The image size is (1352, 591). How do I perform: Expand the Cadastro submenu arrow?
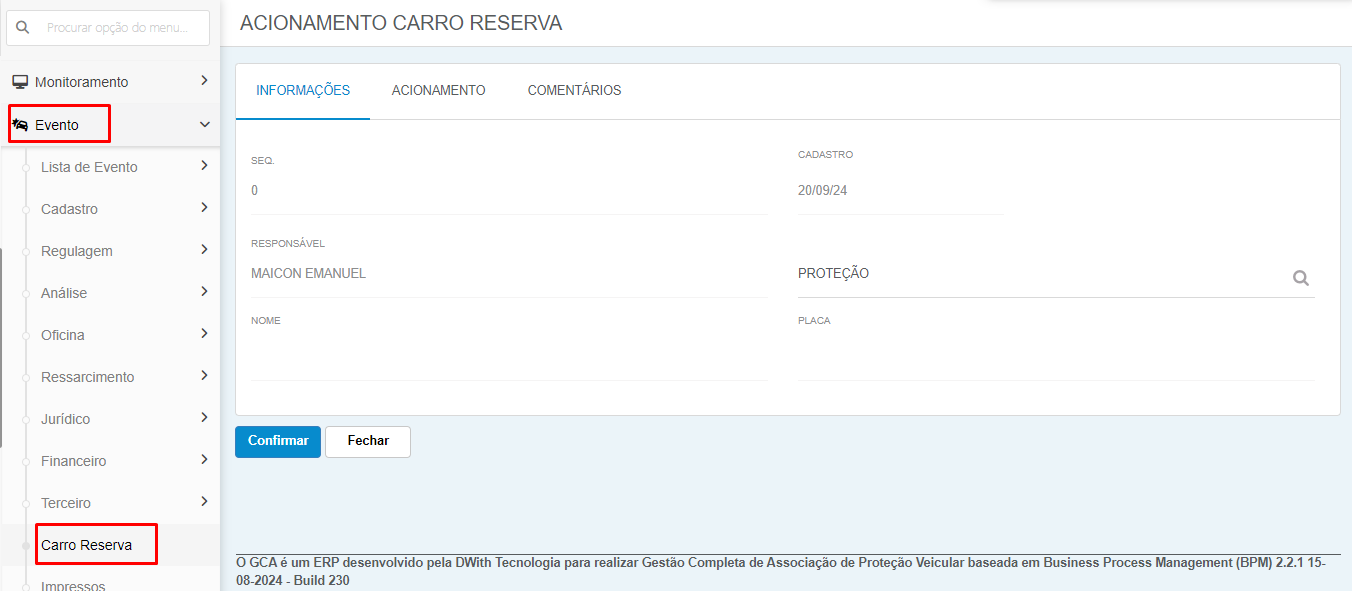click(204, 208)
